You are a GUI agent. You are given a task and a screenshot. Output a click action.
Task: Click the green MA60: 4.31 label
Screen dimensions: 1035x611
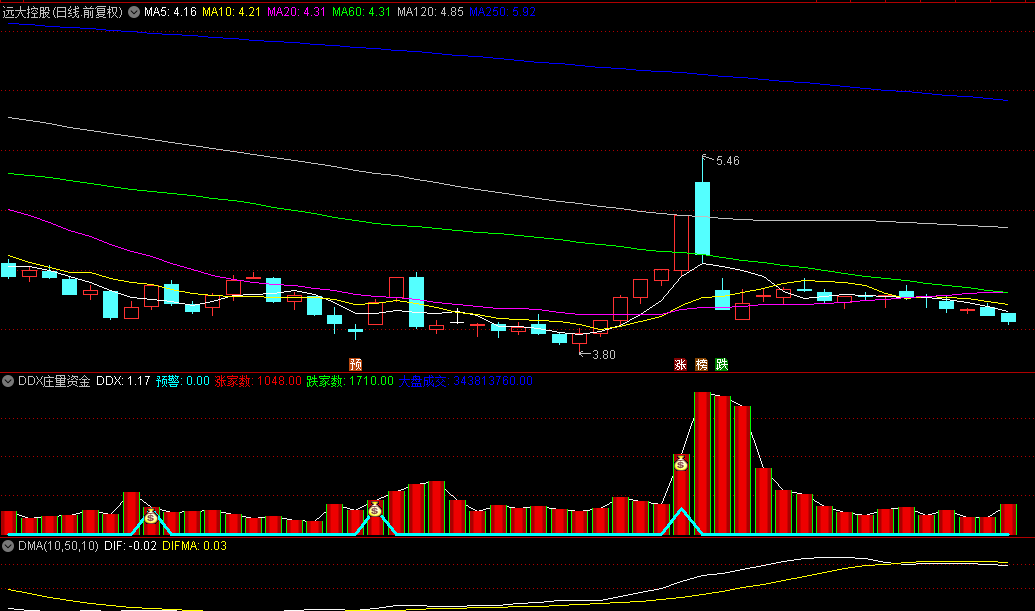[x=361, y=12]
